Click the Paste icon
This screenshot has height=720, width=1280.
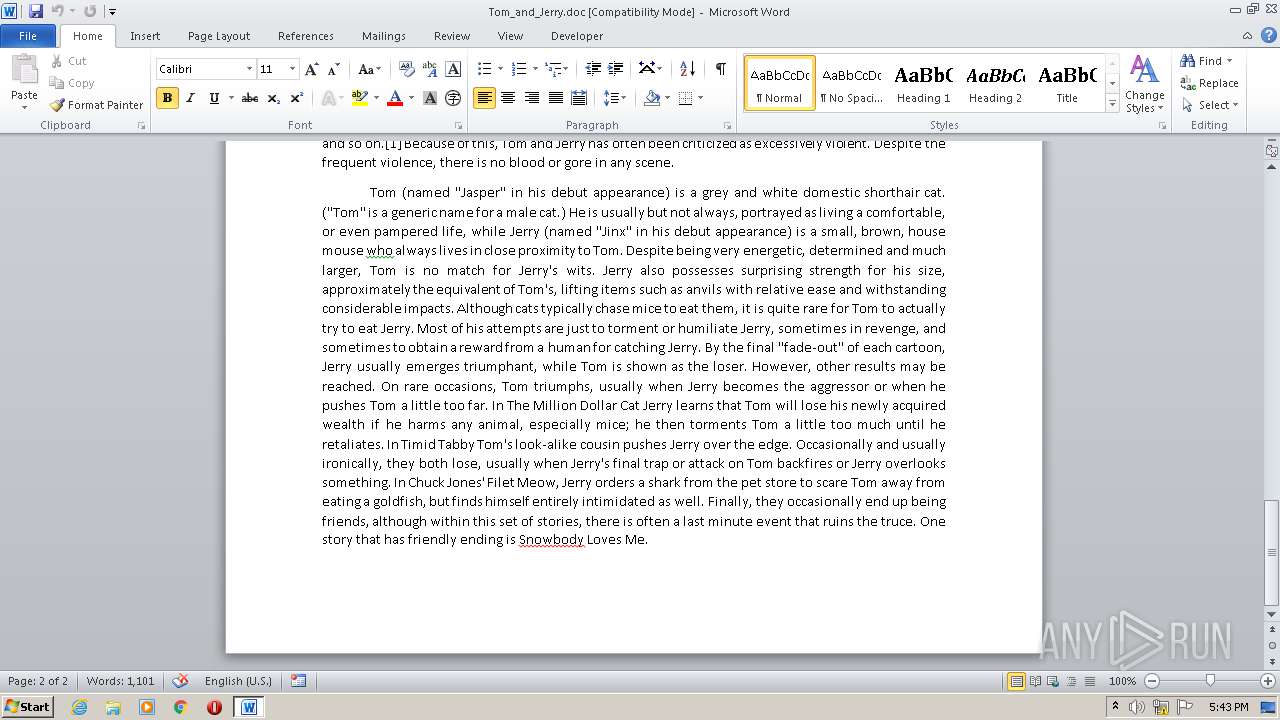(24, 69)
